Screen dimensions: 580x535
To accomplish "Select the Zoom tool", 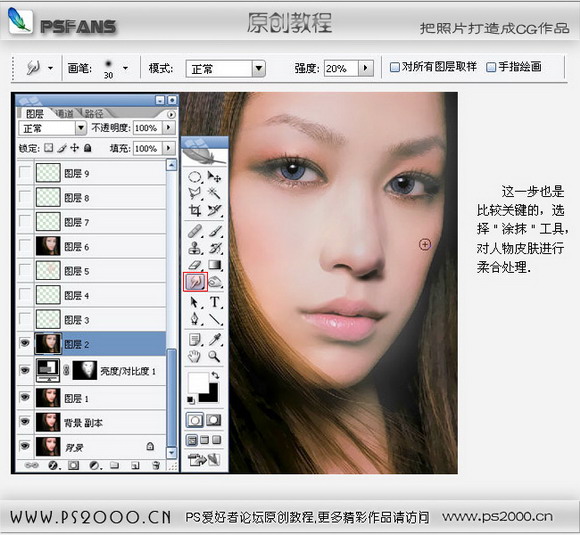I will (x=214, y=356).
